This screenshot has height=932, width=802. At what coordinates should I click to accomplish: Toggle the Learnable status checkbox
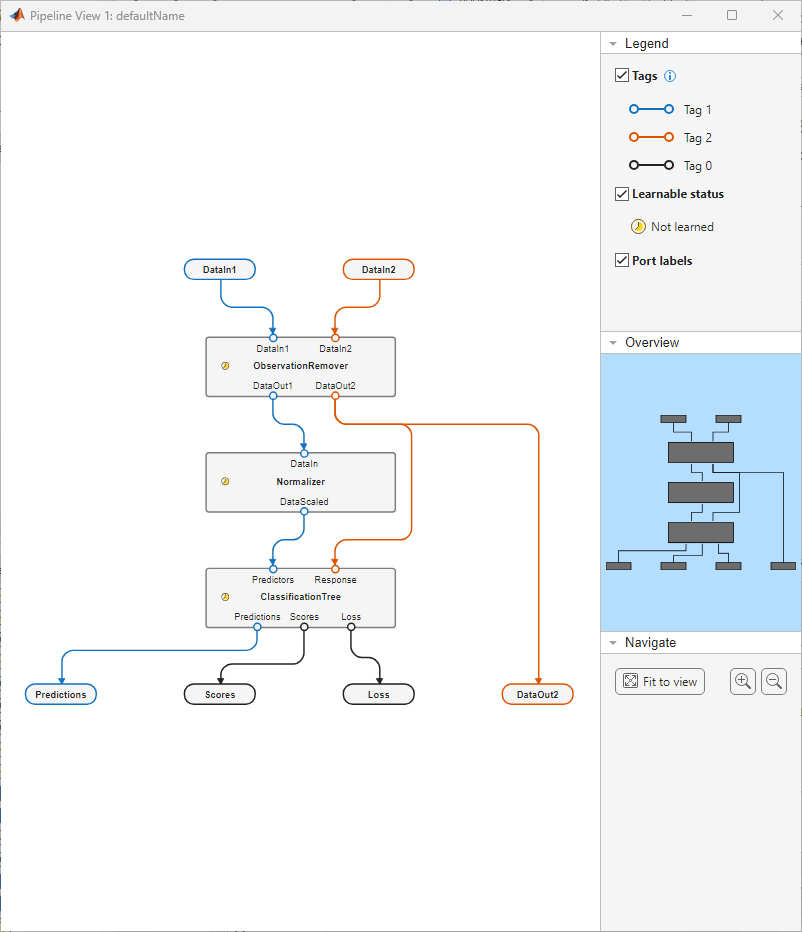tap(622, 193)
